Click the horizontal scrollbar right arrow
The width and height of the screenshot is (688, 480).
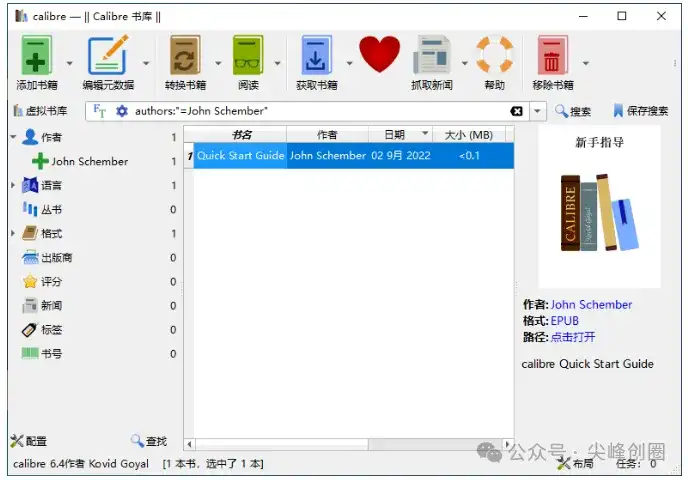tap(508, 444)
